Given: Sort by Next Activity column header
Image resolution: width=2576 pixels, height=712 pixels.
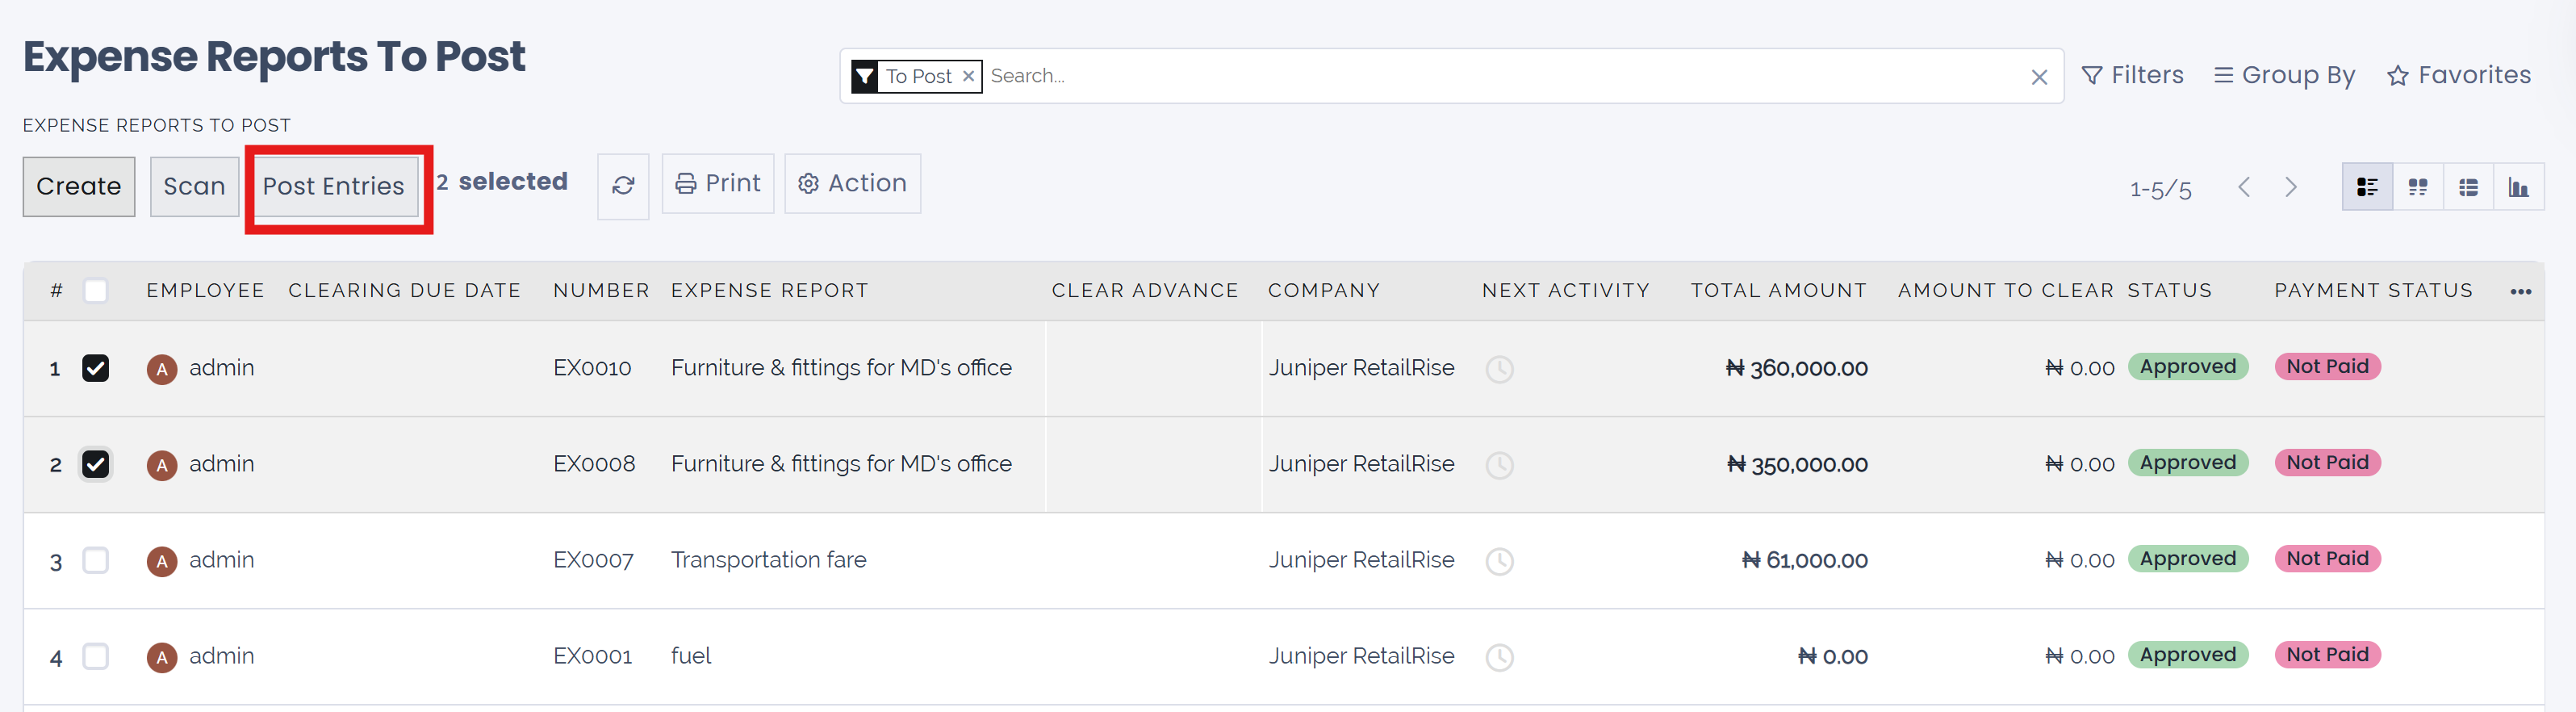Looking at the screenshot, I should [1565, 290].
